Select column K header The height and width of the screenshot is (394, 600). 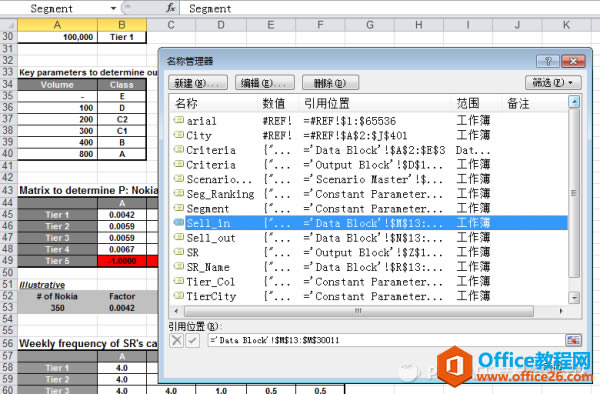(x=566, y=25)
